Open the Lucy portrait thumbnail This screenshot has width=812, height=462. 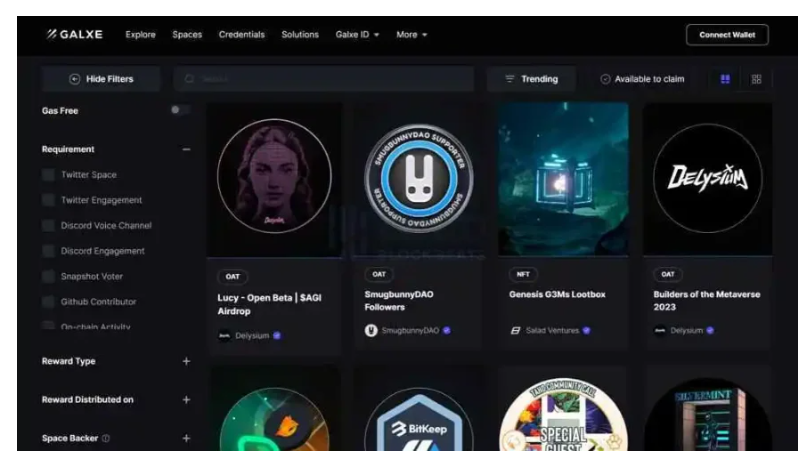[x=274, y=176]
